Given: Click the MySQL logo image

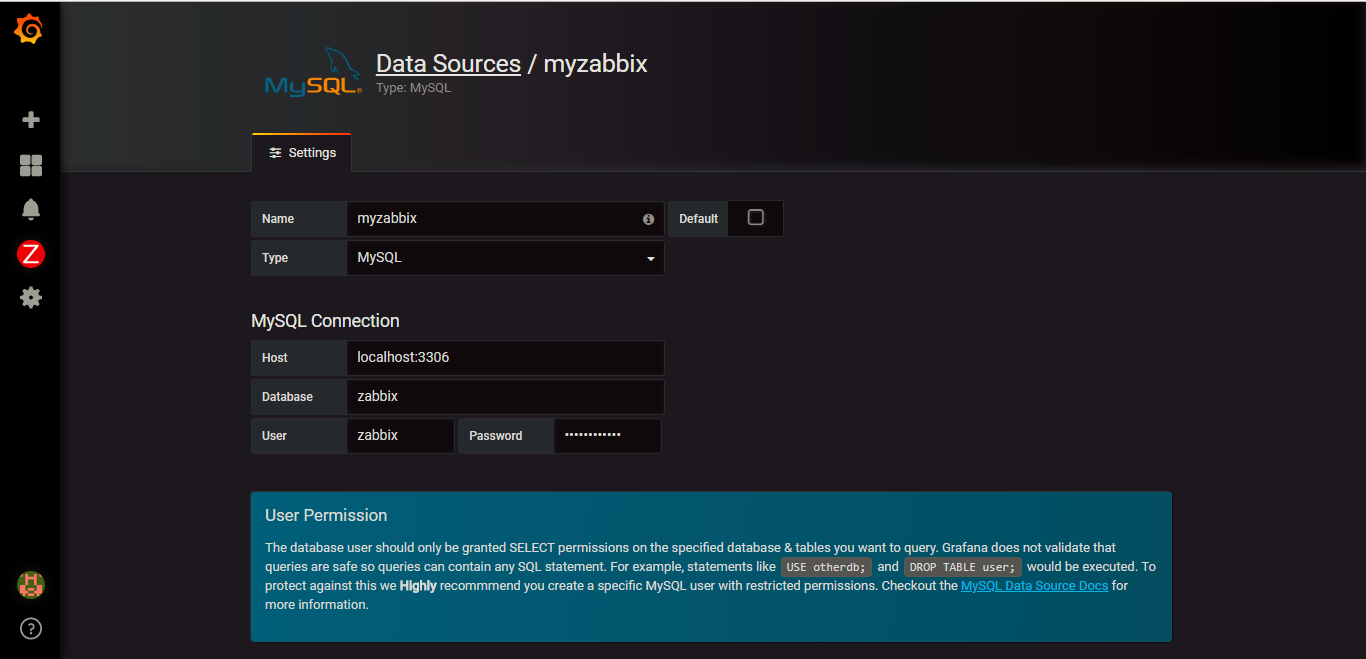Looking at the screenshot, I should pos(312,72).
